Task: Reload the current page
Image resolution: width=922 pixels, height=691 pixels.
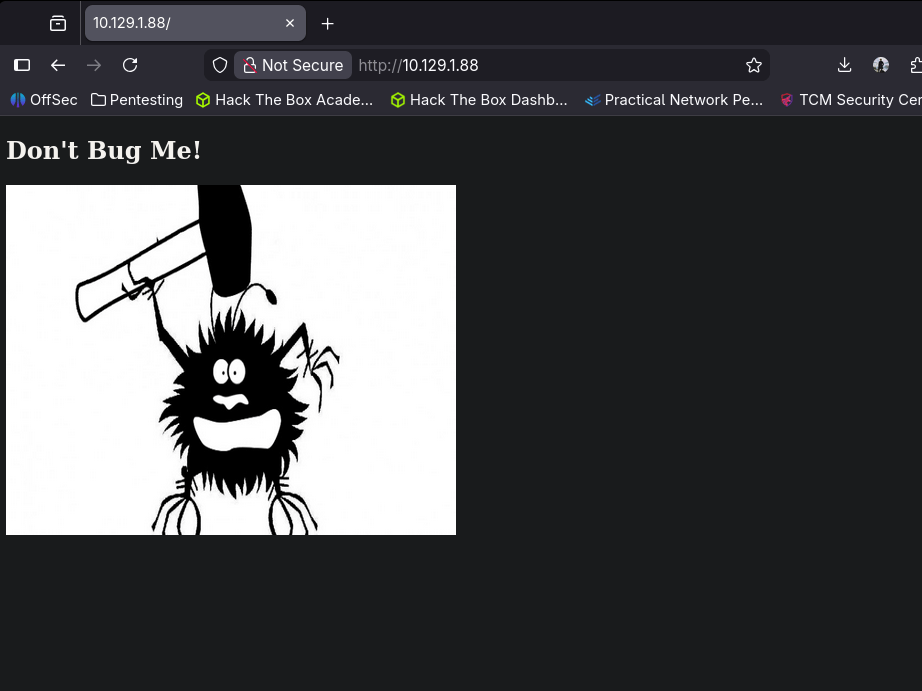Action: point(130,65)
